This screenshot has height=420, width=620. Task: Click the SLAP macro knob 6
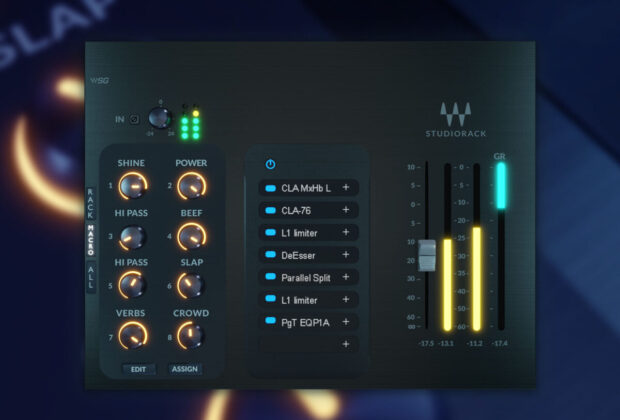coord(191,285)
